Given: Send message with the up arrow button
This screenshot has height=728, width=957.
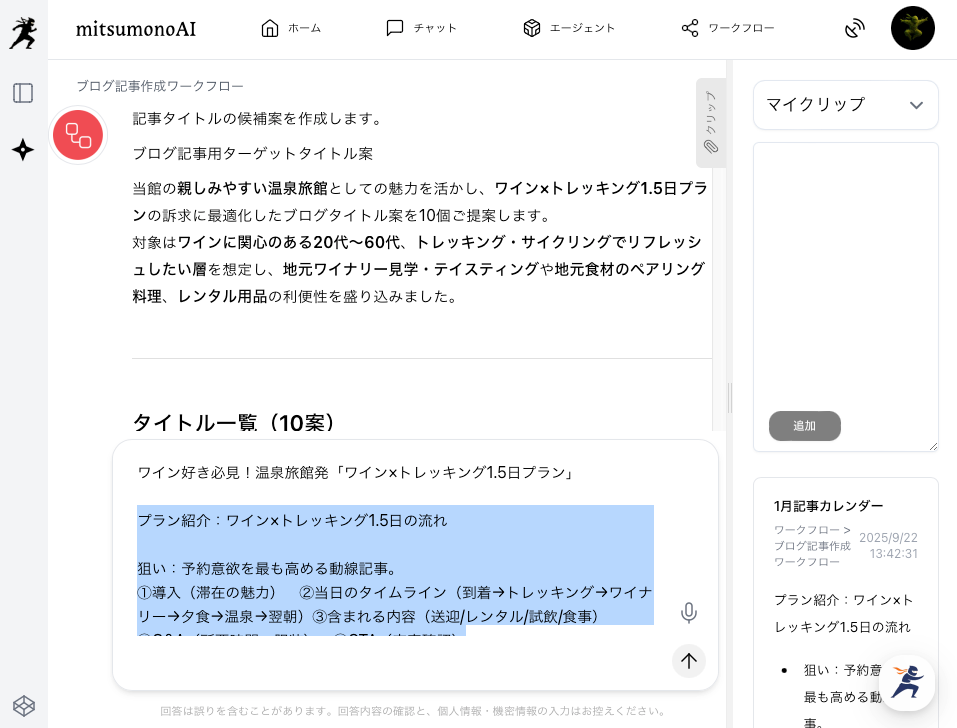Looking at the screenshot, I should pos(688,660).
